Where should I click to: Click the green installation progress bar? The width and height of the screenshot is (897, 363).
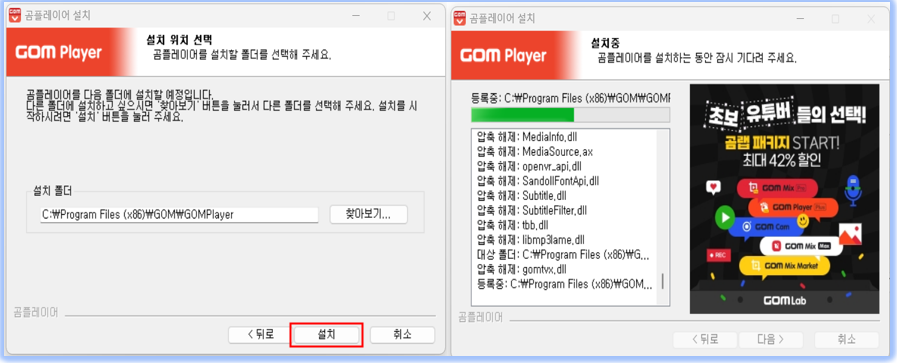(570, 114)
